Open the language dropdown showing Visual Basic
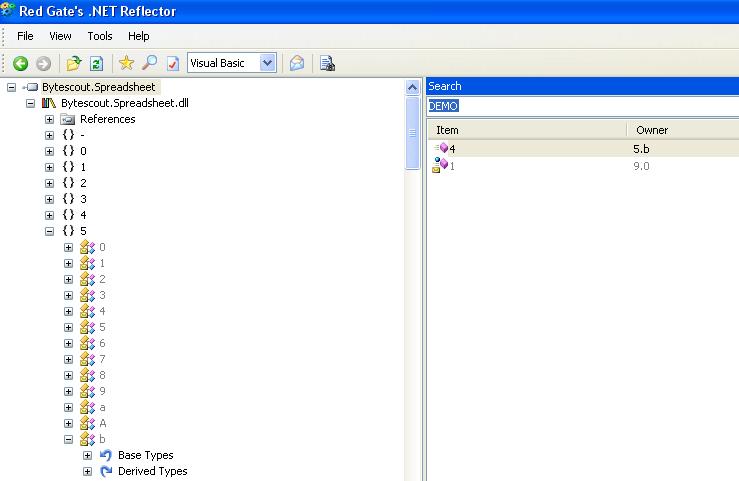The height and width of the screenshot is (481, 739). point(267,63)
